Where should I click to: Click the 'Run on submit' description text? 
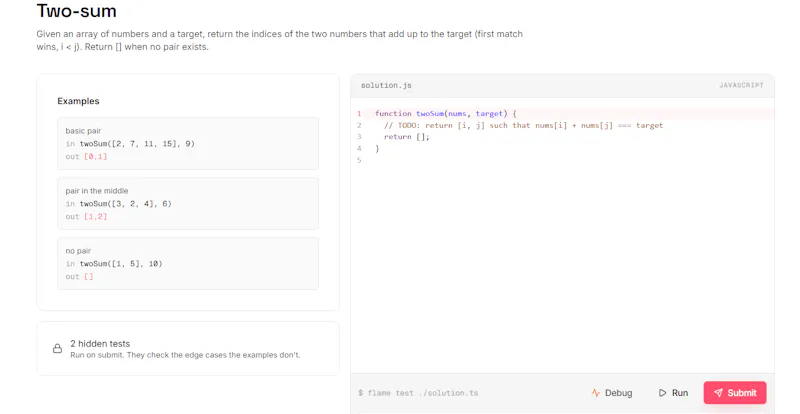(x=185, y=355)
